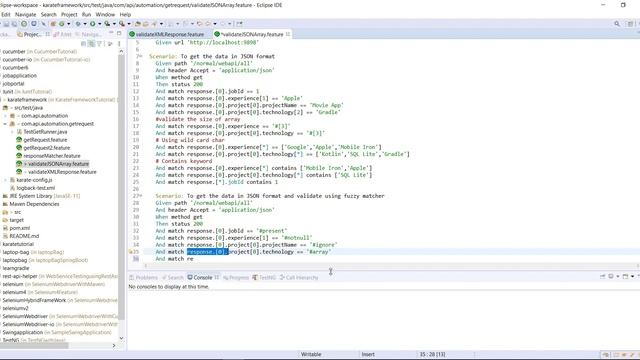Select the jobportal project
Screen dimensions: 640x360
pyautogui.click(x=13, y=84)
